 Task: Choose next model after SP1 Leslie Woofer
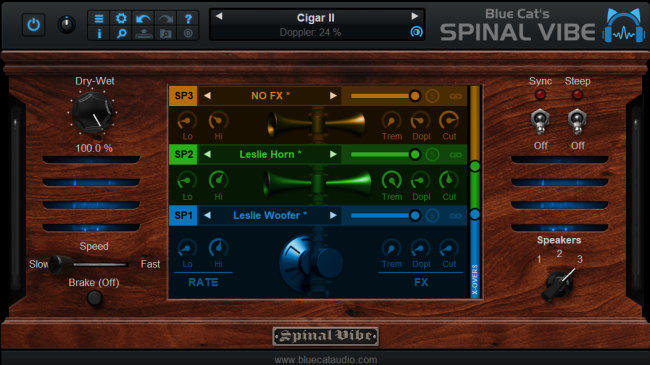[333, 215]
